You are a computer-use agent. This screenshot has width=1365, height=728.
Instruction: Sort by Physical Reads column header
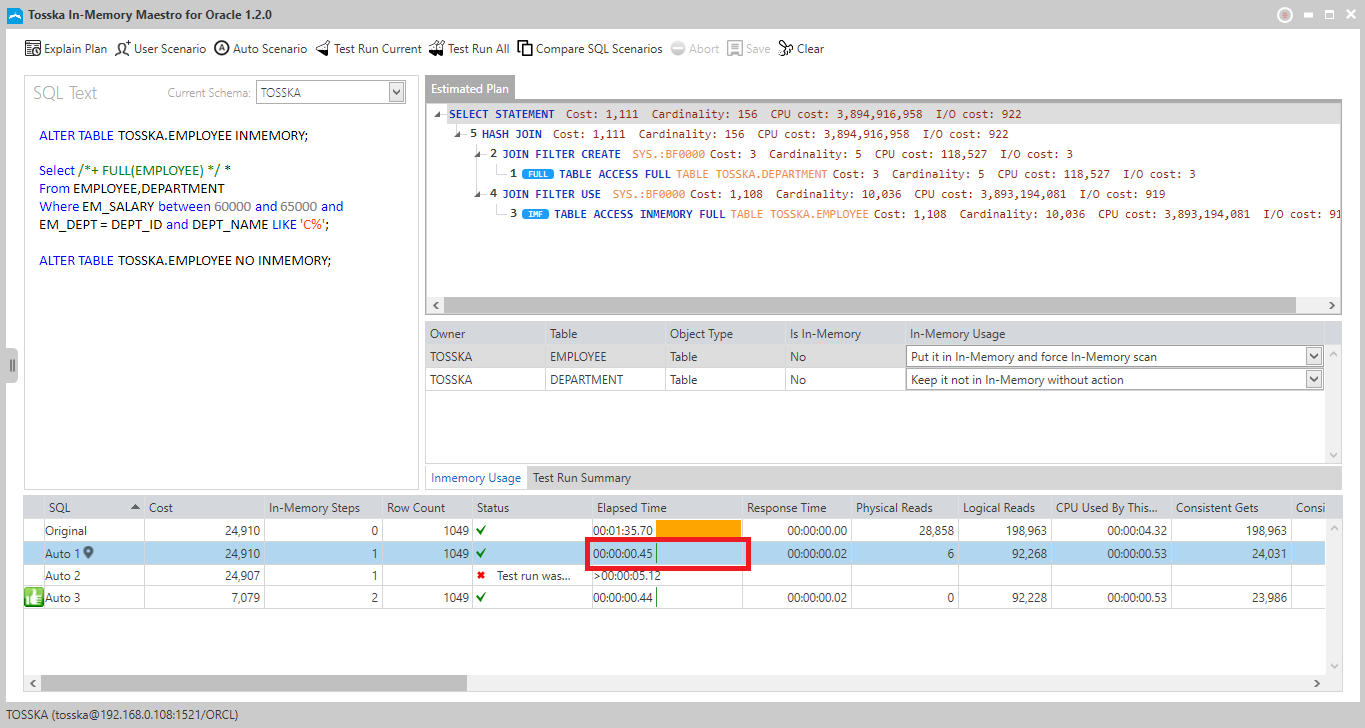click(x=905, y=507)
